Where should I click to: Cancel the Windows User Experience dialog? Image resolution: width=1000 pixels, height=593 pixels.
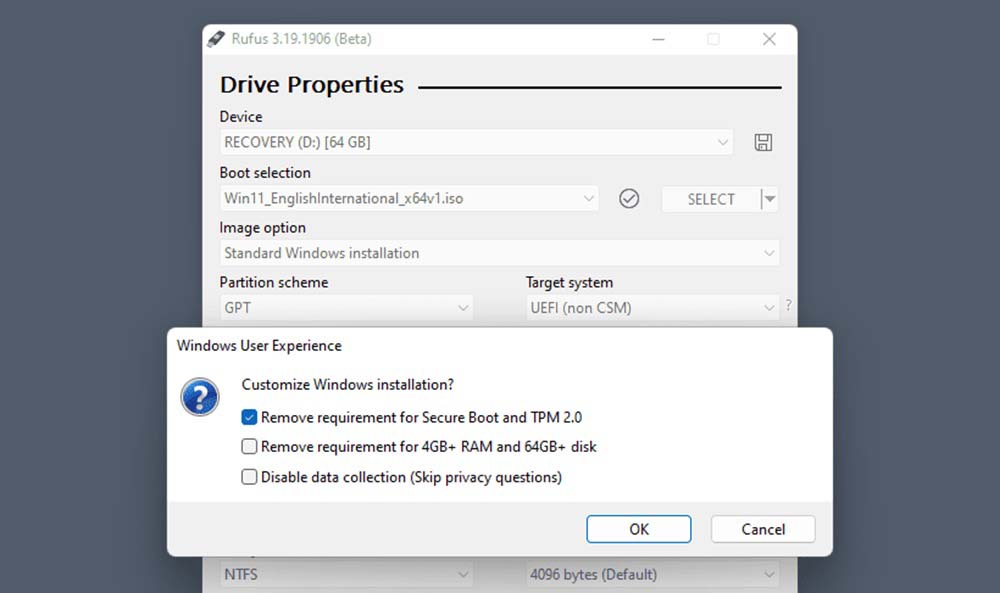[763, 529]
